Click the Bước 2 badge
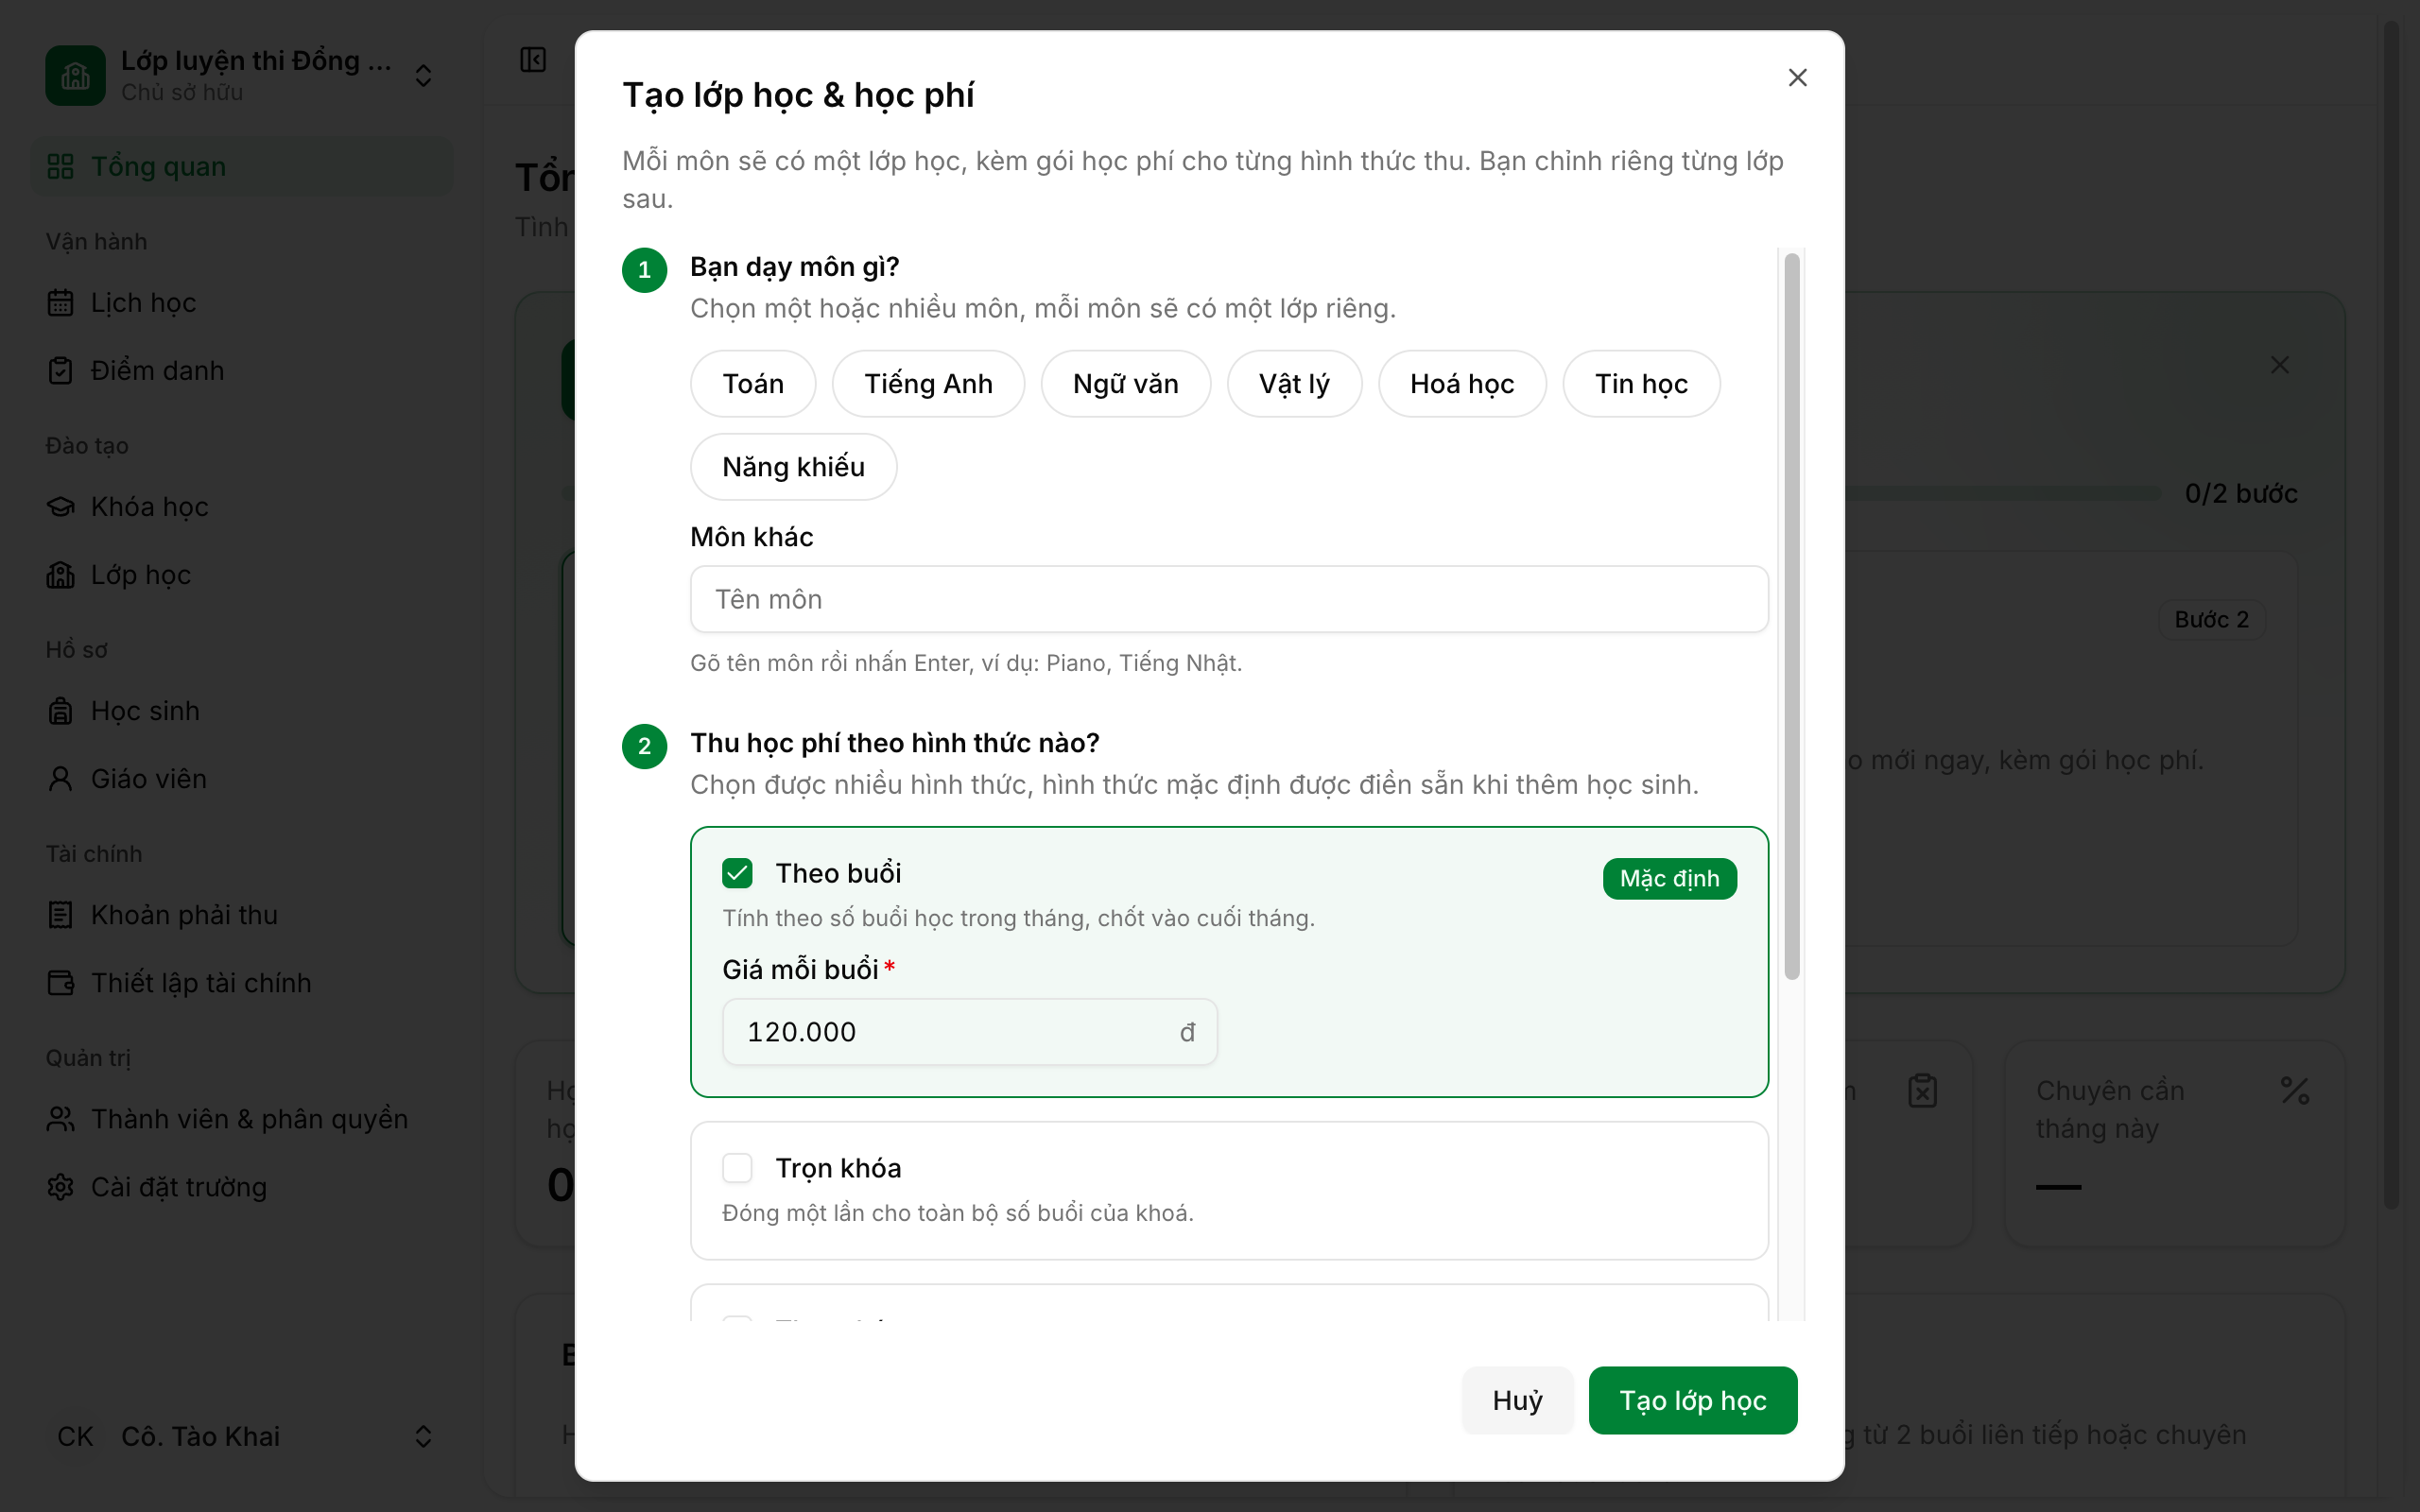The image size is (2420, 1512). pos(2211,619)
